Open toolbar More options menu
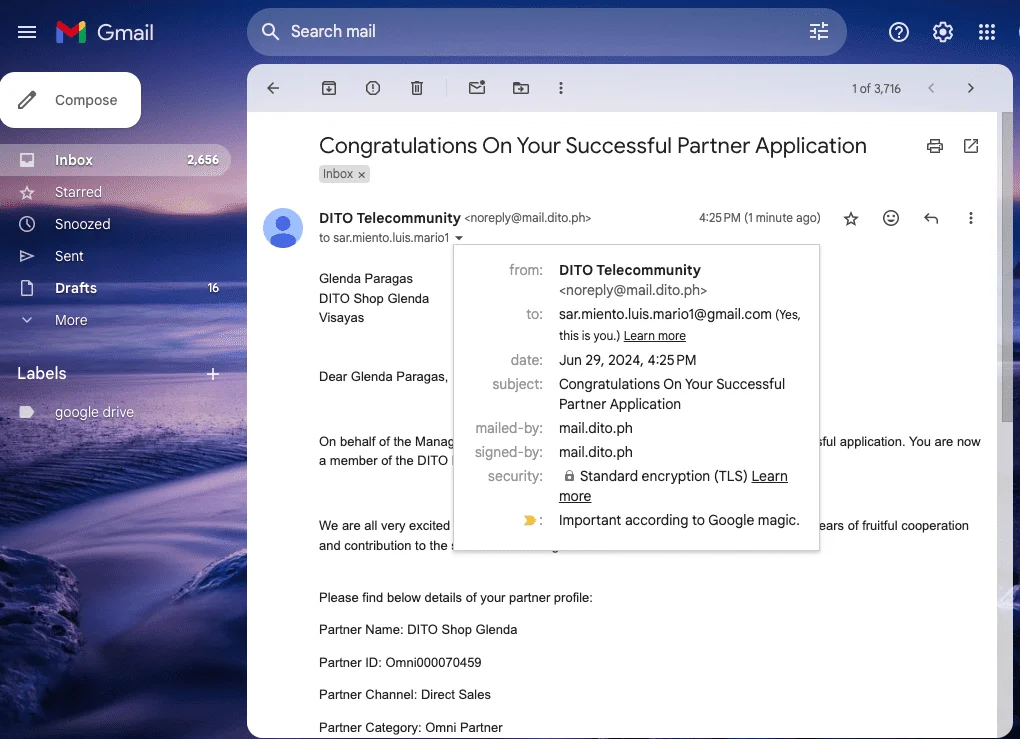Viewport: 1020px width, 739px height. coord(561,88)
